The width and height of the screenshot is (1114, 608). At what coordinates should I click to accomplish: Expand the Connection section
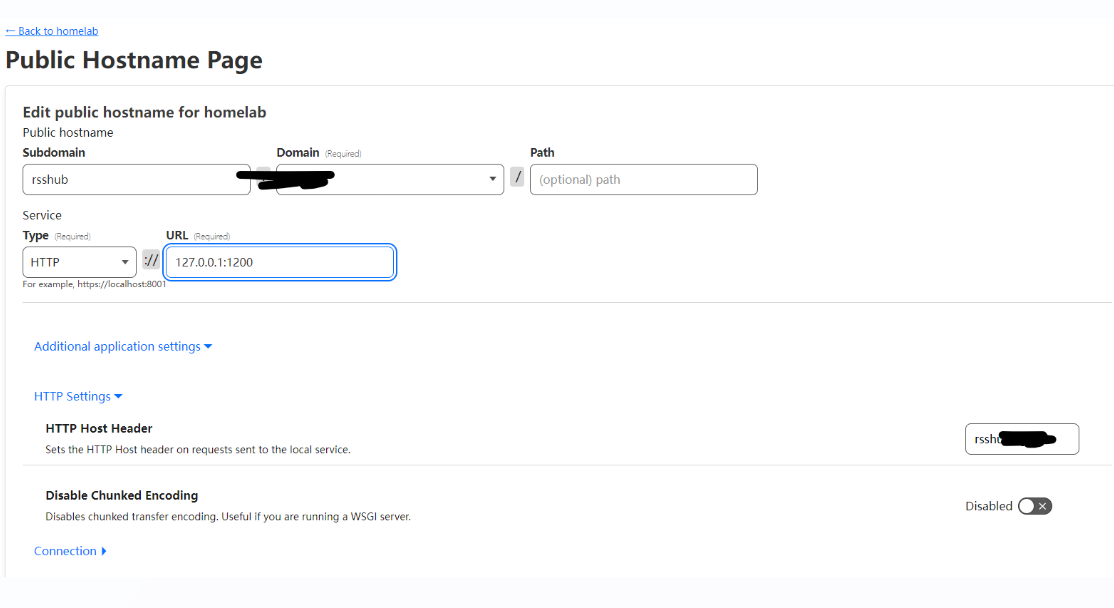(x=65, y=551)
